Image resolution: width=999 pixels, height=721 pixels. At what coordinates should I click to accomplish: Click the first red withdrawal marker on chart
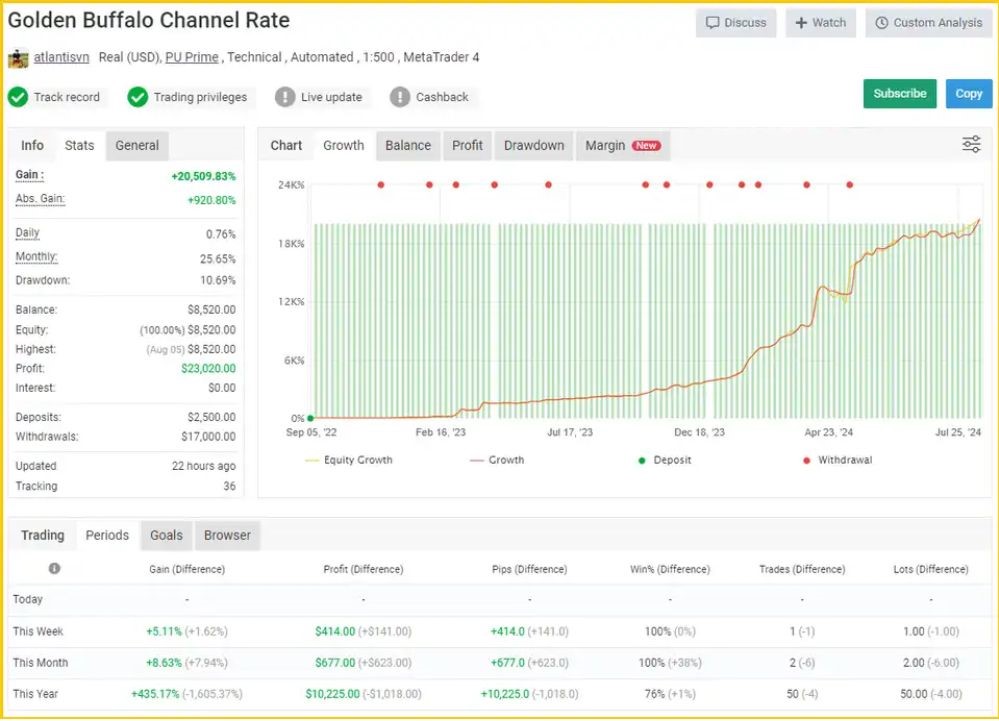(x=381, y=184)
